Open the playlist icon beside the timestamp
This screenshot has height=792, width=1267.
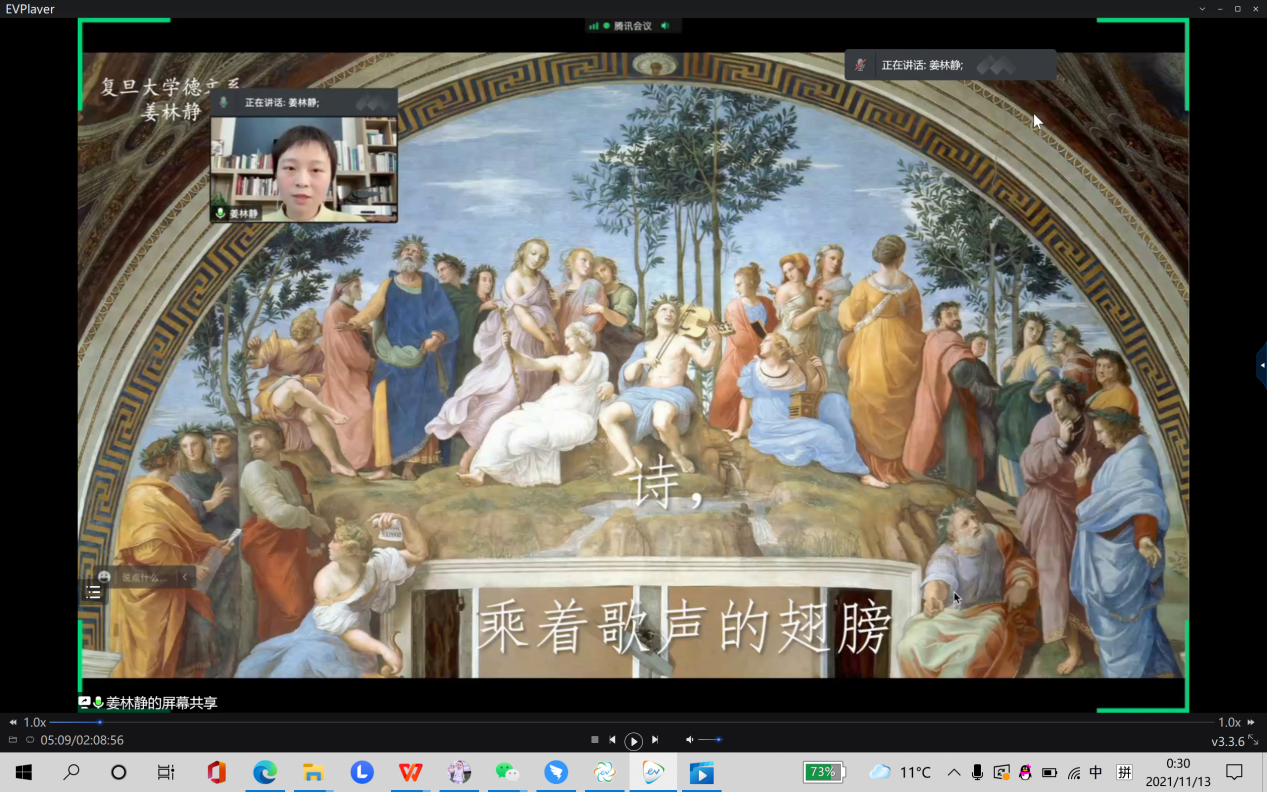[13, 740]
